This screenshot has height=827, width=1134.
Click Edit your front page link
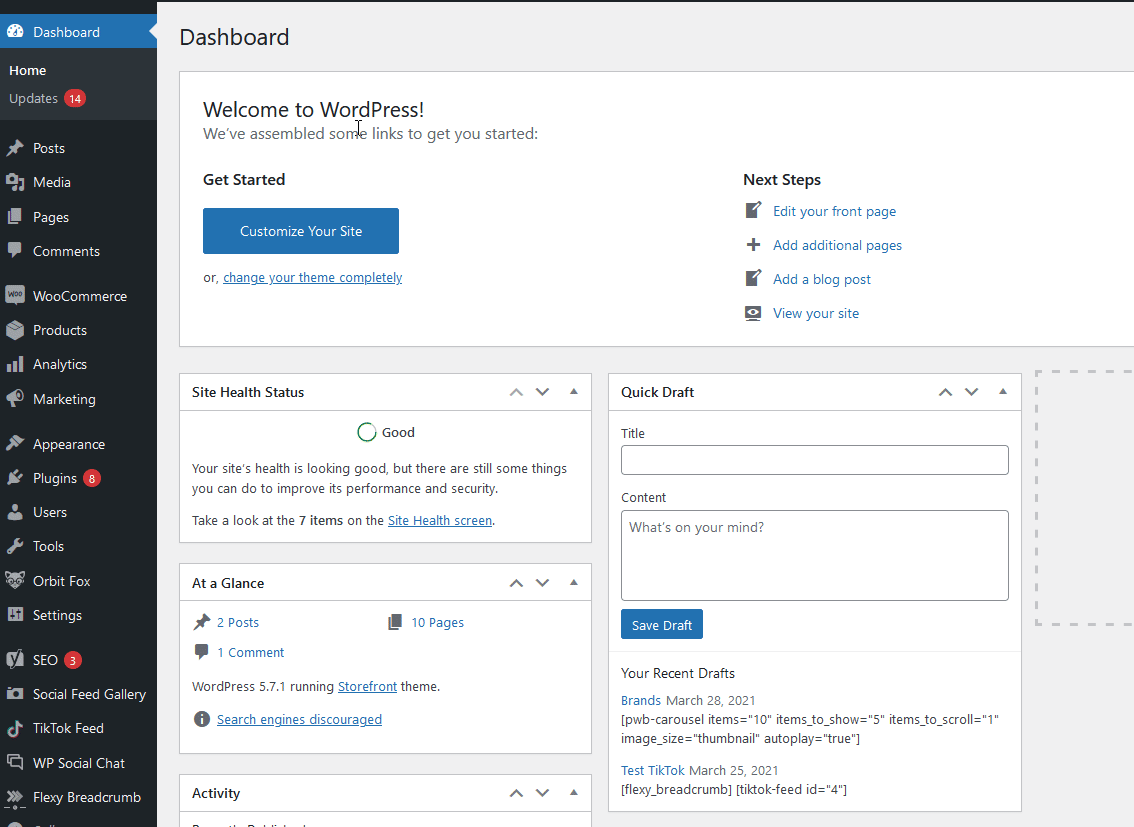tap(835, 211)
